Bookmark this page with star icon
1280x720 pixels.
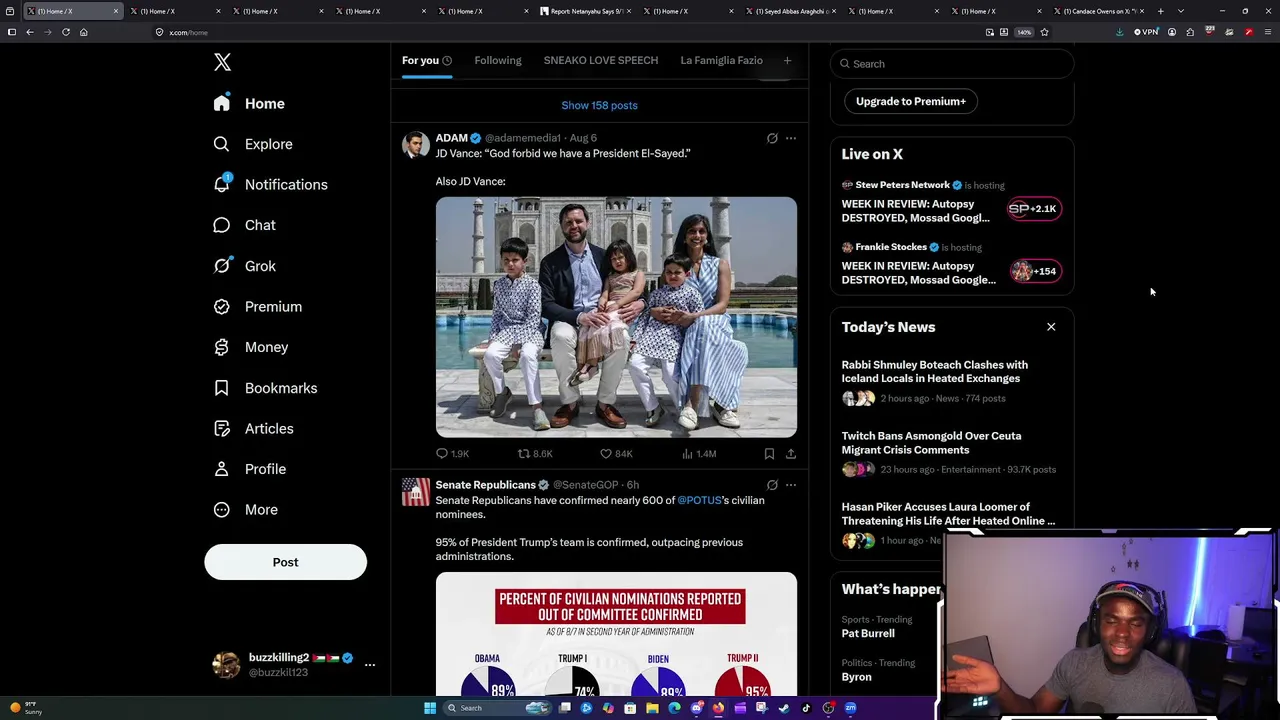(x=1044, y=32)
